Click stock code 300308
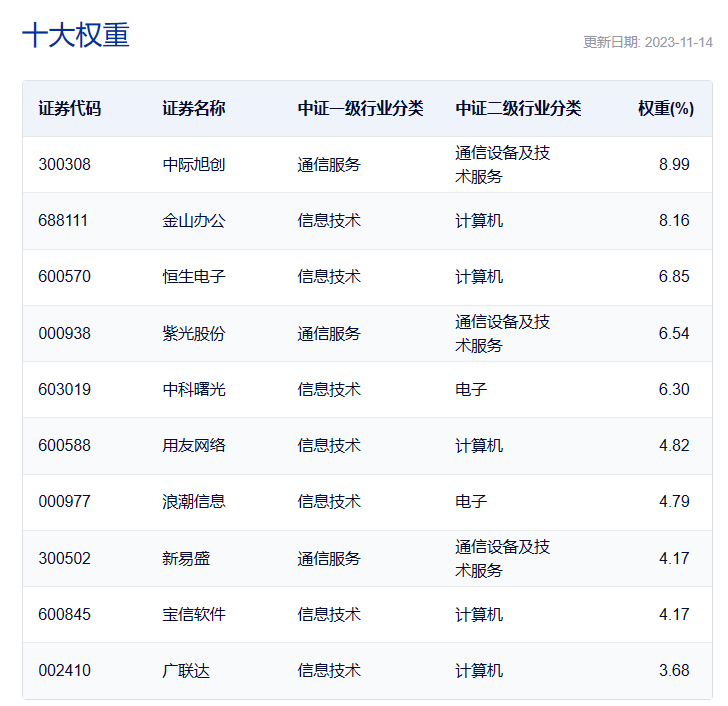 (65, 164)
